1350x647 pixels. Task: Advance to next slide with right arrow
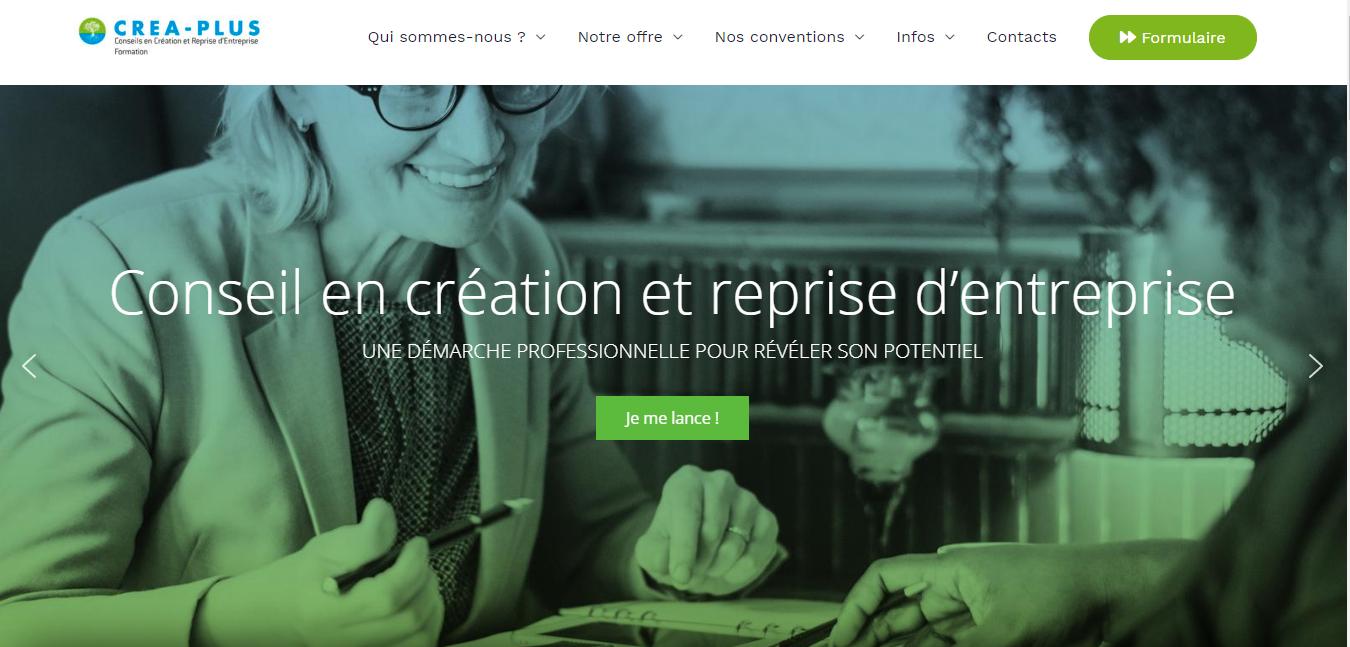(x=1316, y=366)
